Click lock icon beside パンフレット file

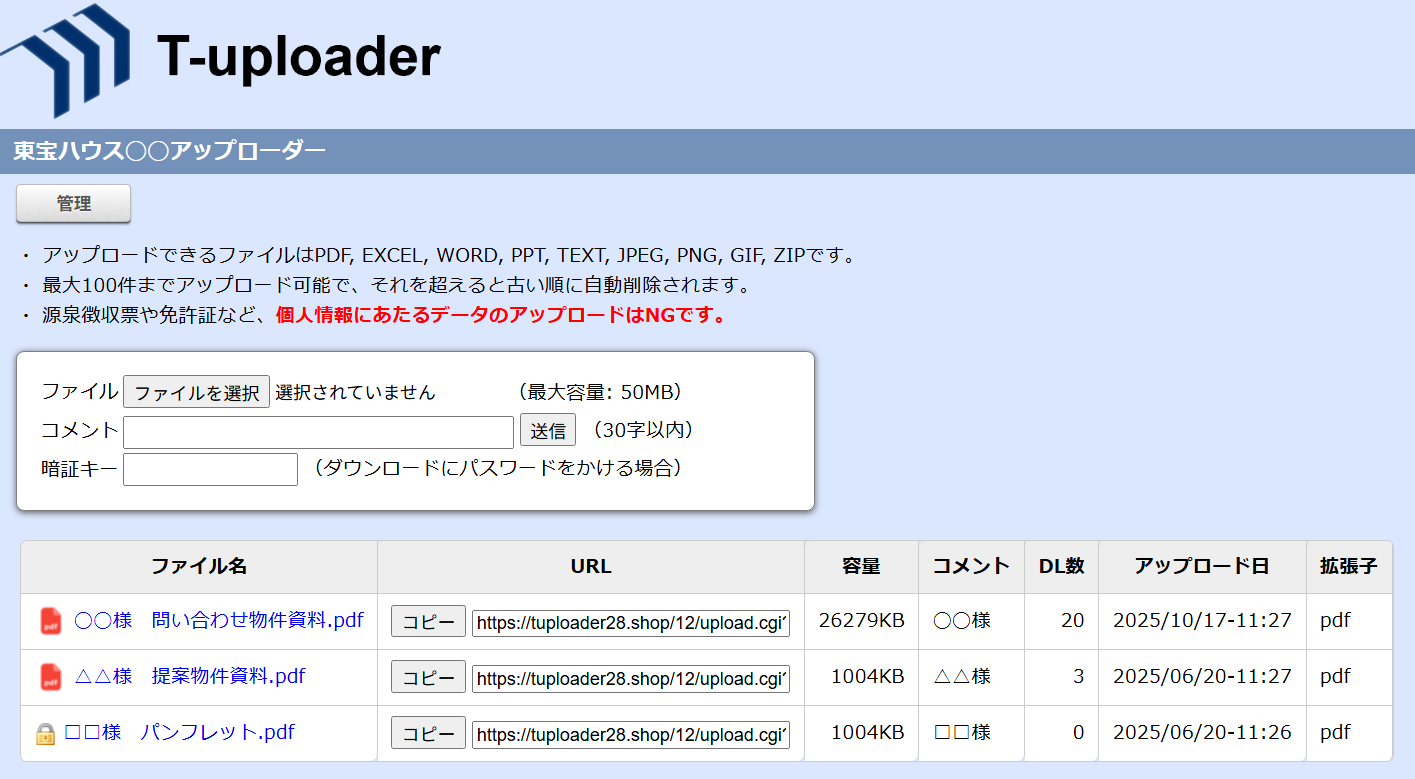pyautogui.click(x=45, y=733)
